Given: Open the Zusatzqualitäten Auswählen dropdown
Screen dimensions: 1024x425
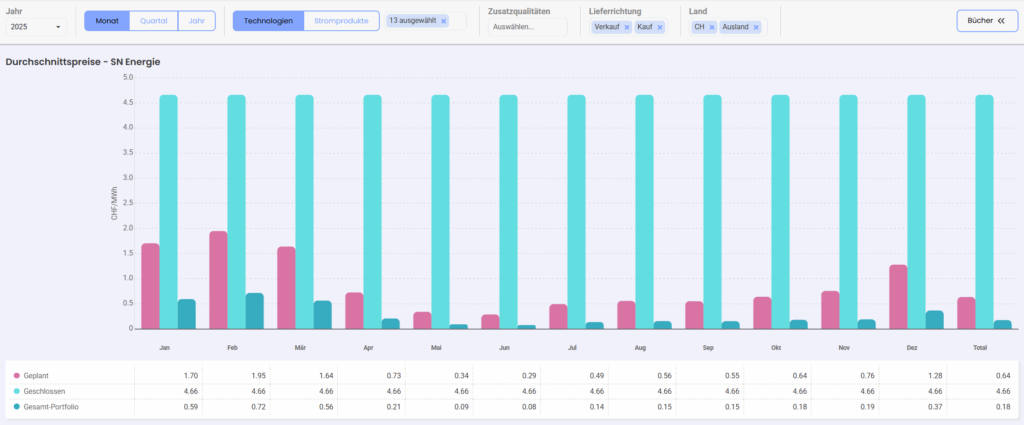Looking at the screenshot, I should (528, 27).
